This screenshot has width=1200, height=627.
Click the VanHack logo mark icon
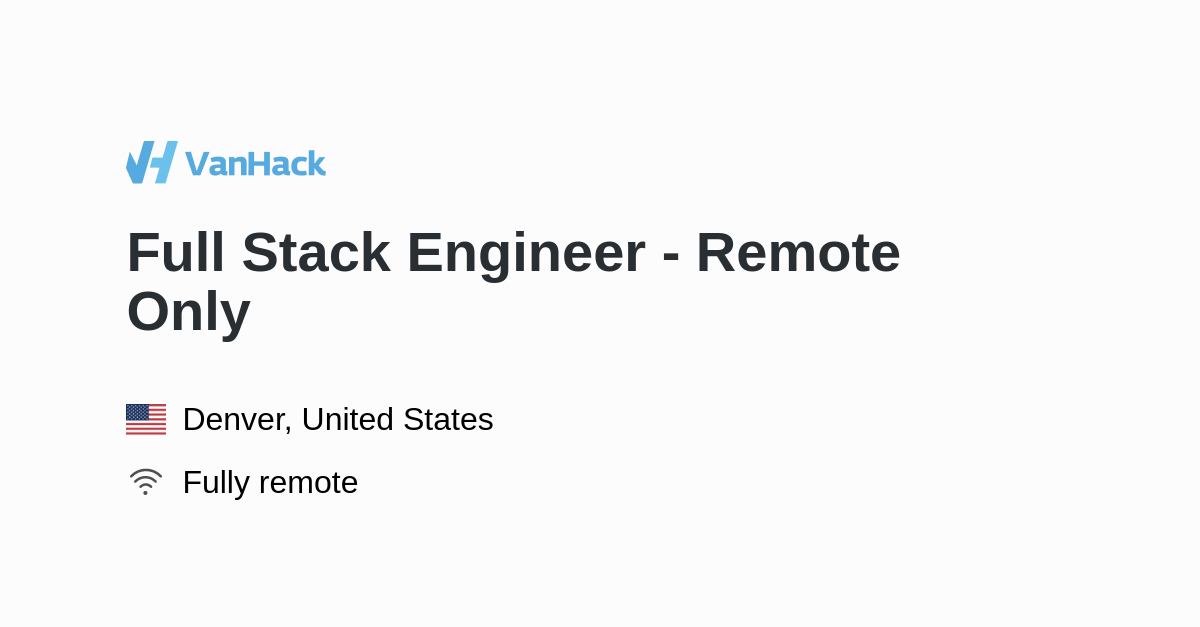(151, 162)
